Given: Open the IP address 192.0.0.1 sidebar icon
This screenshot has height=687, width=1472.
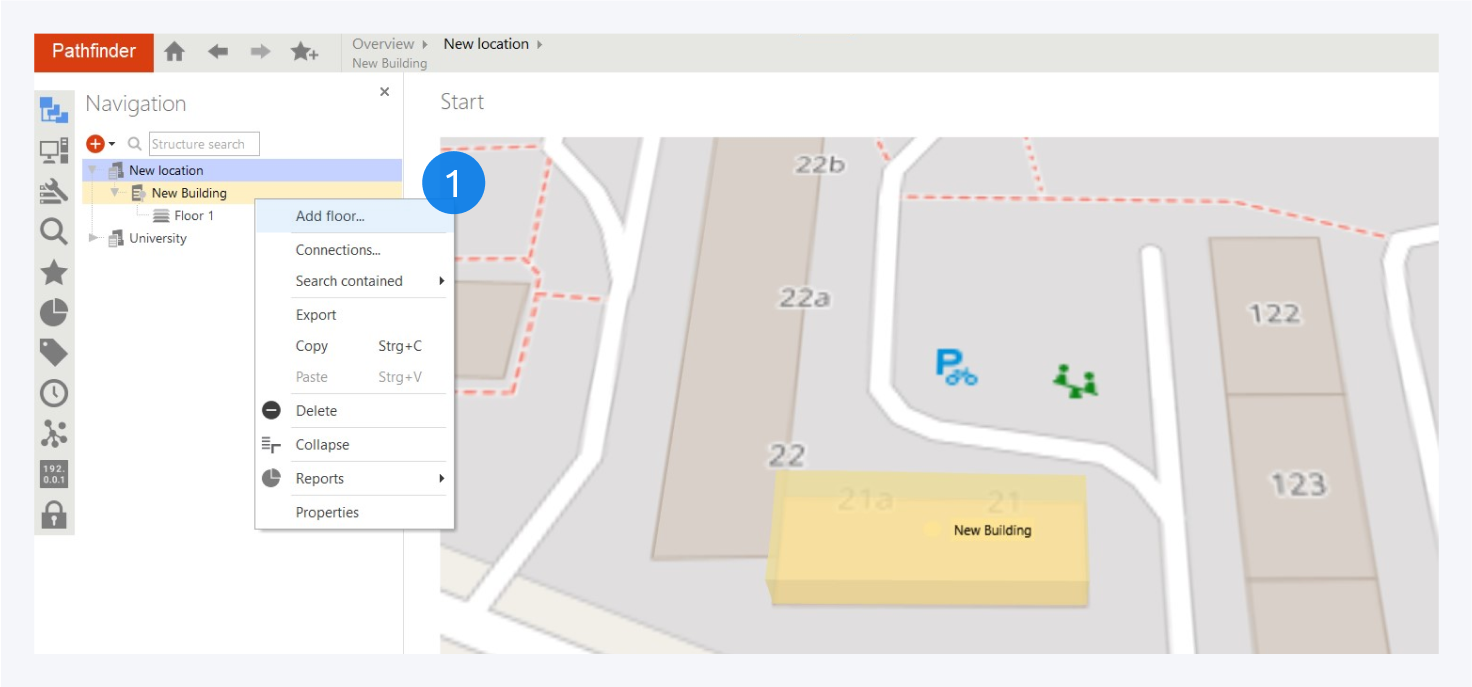Looking at the screenshot, I should [54, 474].
